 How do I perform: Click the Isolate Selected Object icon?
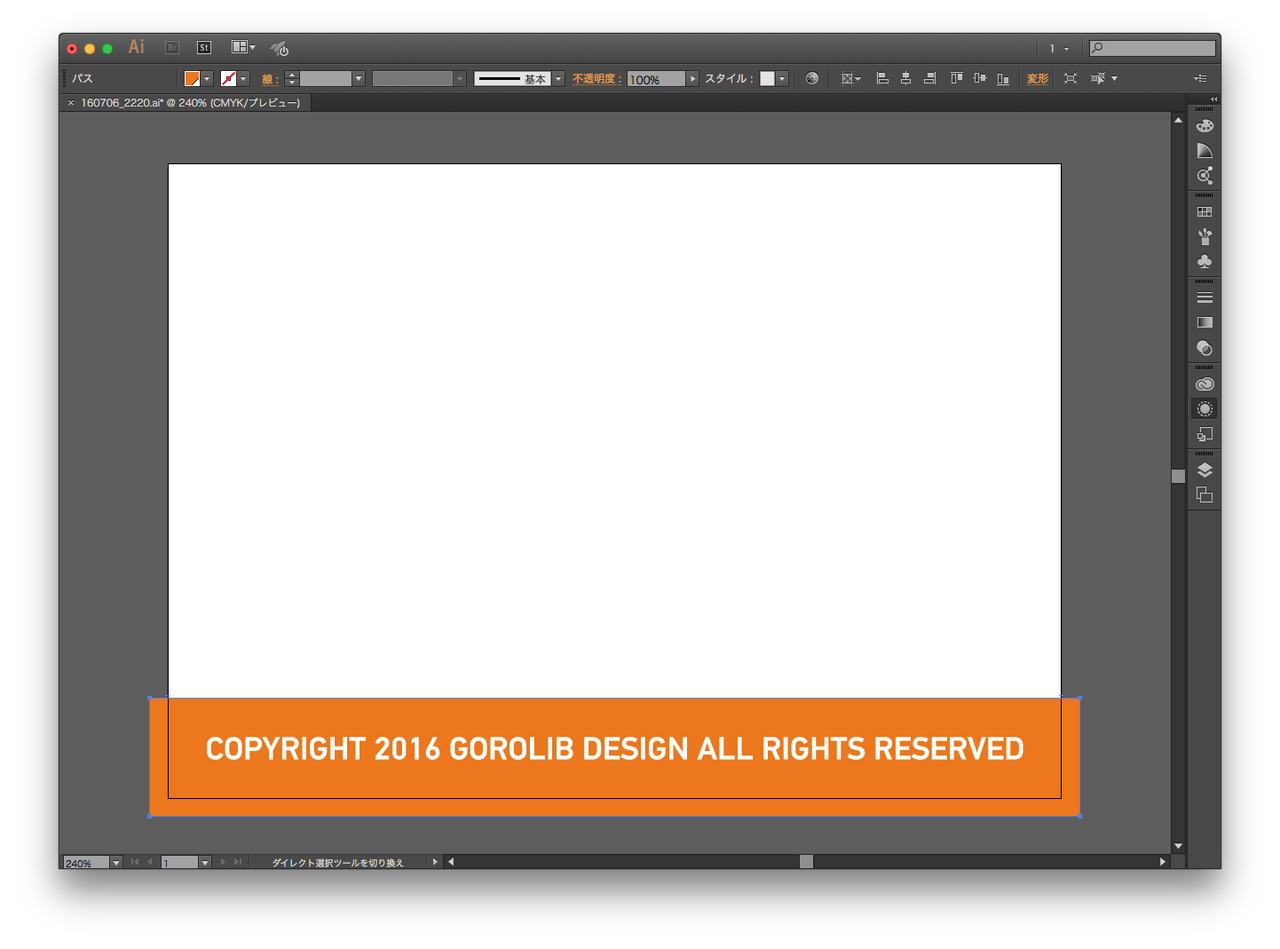pos(1070,78)
